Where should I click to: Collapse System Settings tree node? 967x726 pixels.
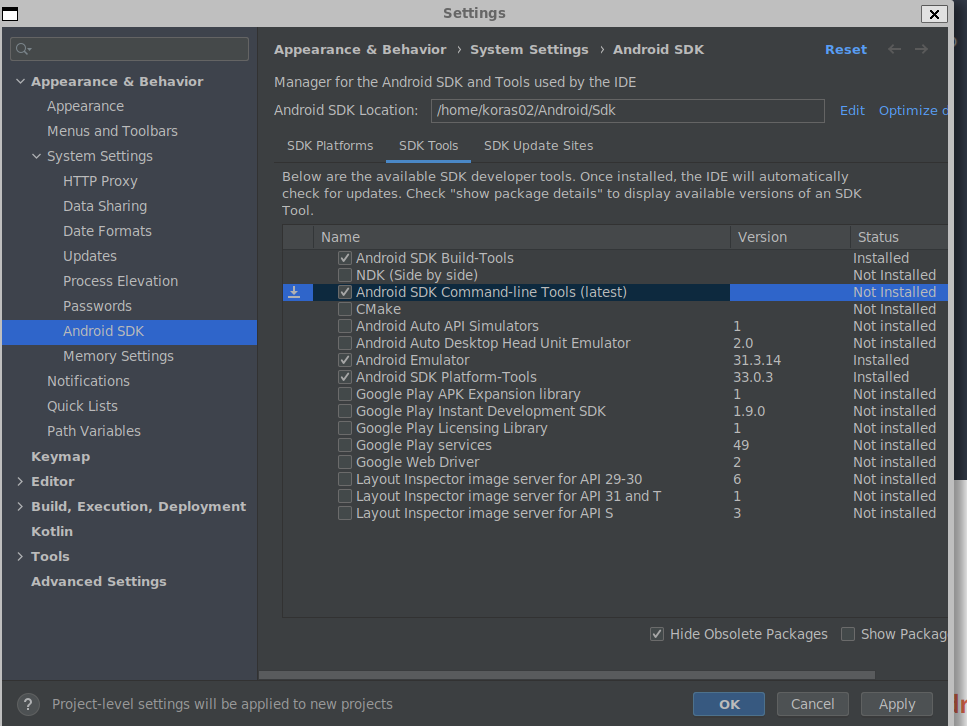click(x=36, y=156)
